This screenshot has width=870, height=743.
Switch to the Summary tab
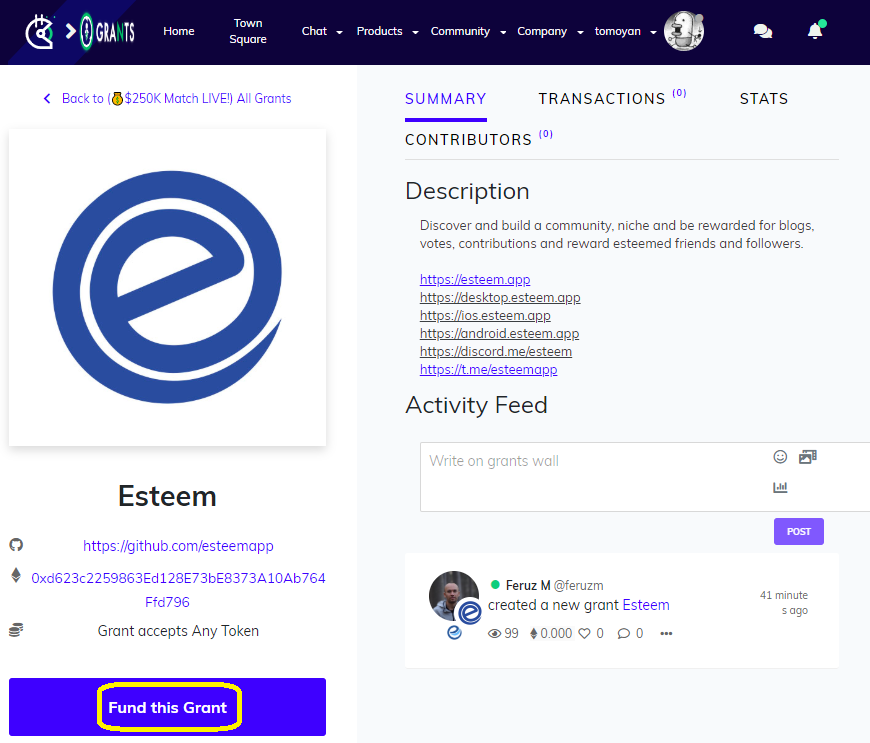pyautogui.click(x=446, y=99)
